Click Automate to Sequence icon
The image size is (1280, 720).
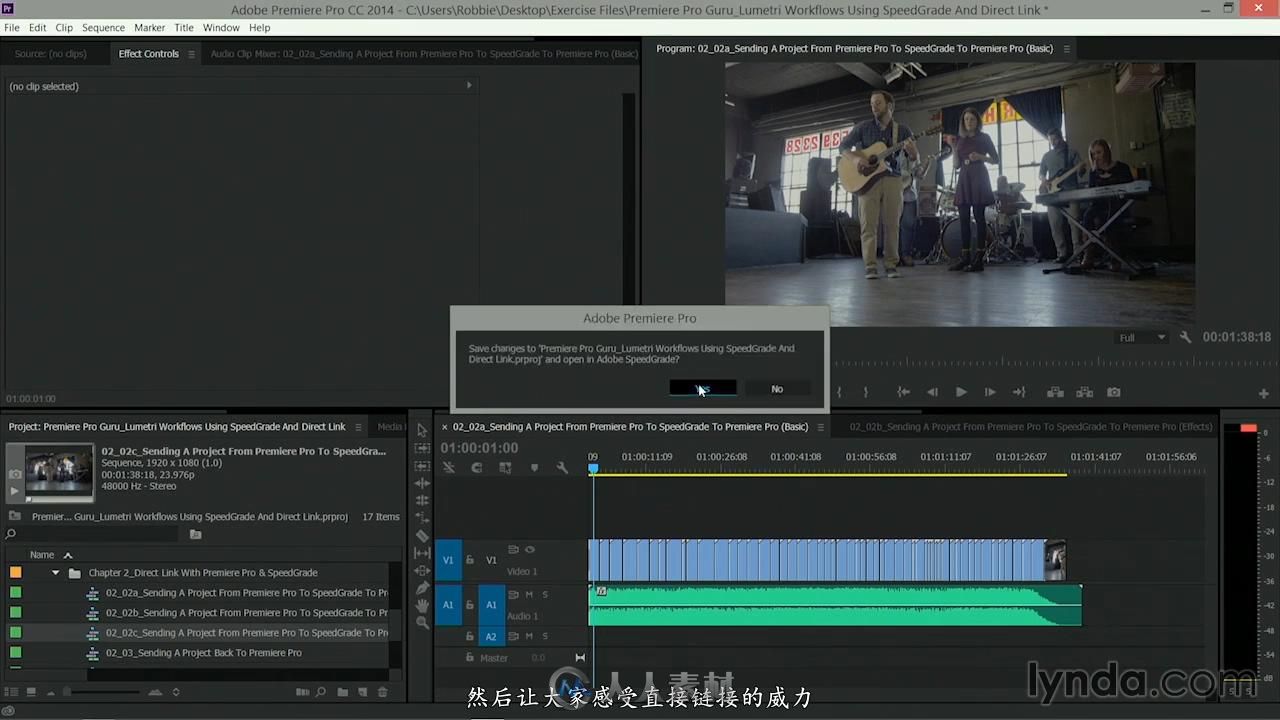point(302,692)
